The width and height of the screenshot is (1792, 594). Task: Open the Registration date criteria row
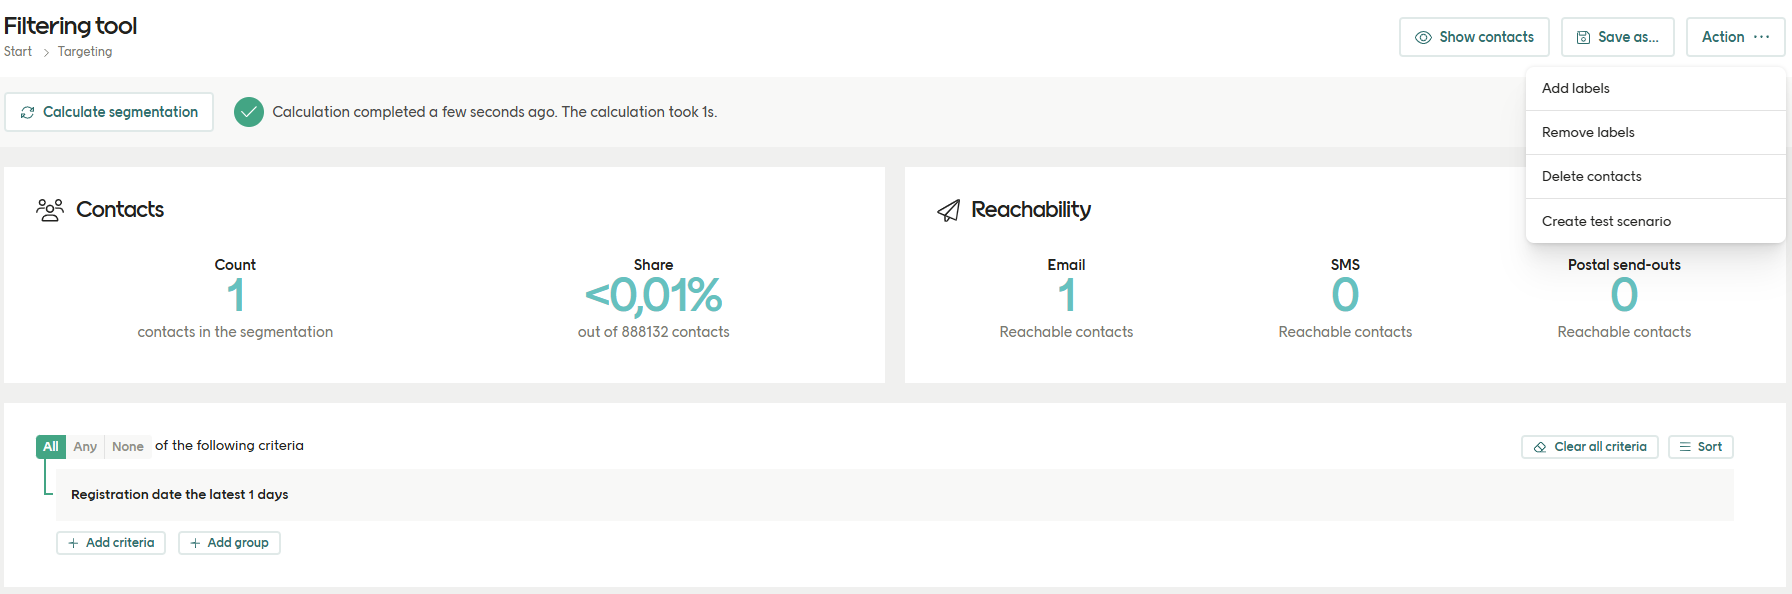click(x=180, y=495)
